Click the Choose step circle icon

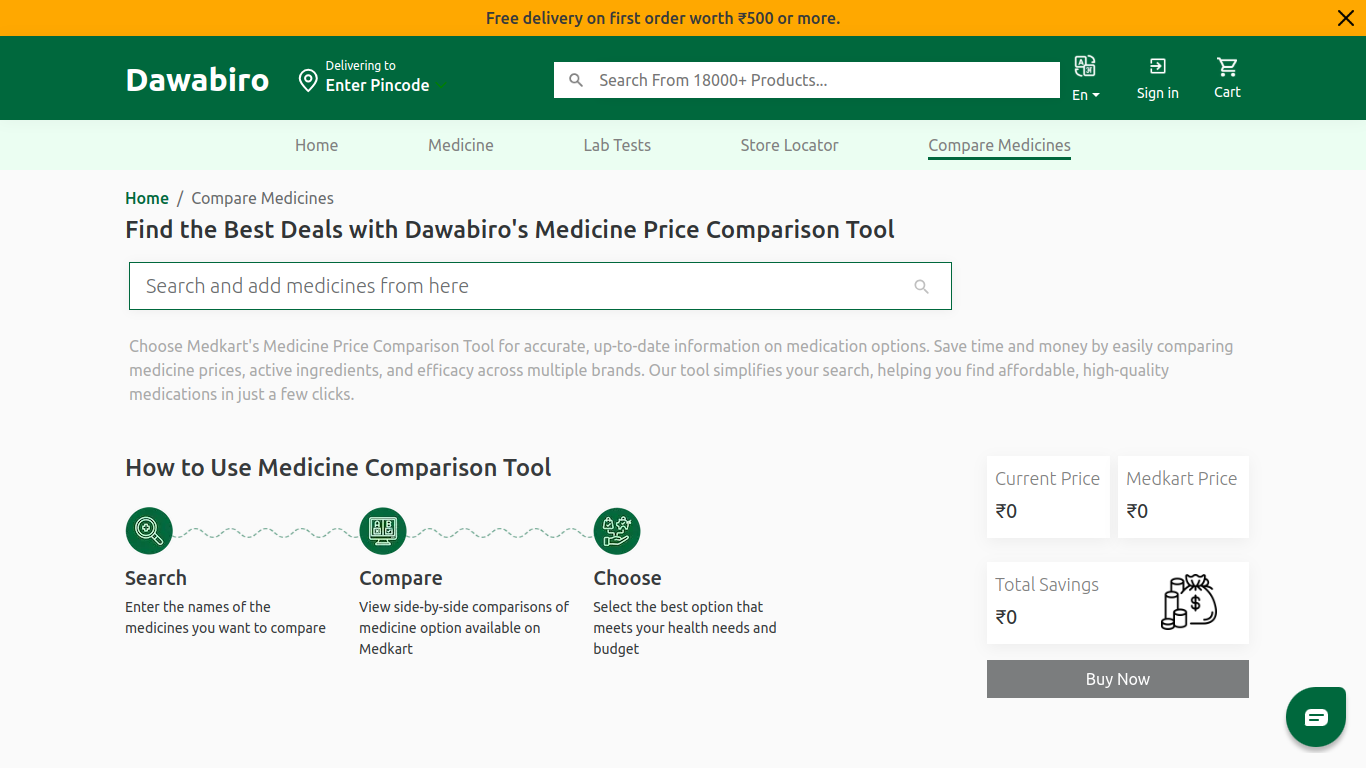[617, 530]
